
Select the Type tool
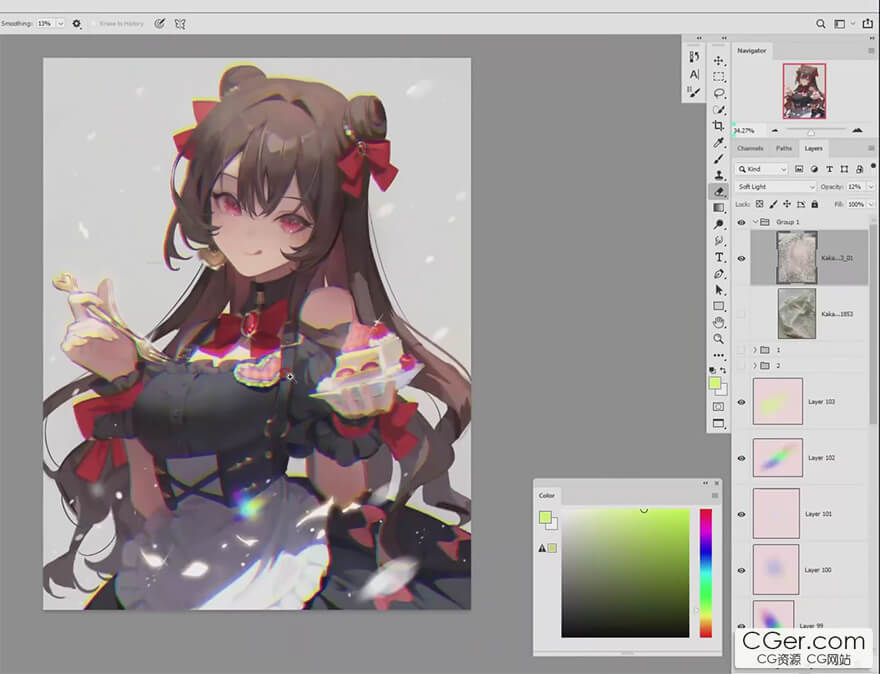pos(718,257)
